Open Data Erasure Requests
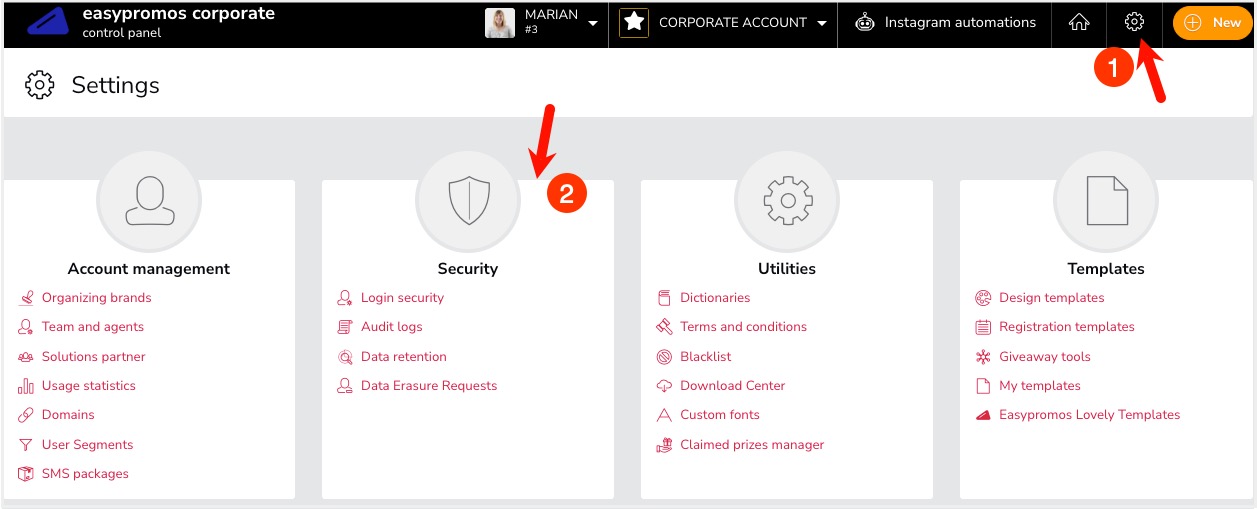This screenshot has width=1257, height=509. pos(429,386)
